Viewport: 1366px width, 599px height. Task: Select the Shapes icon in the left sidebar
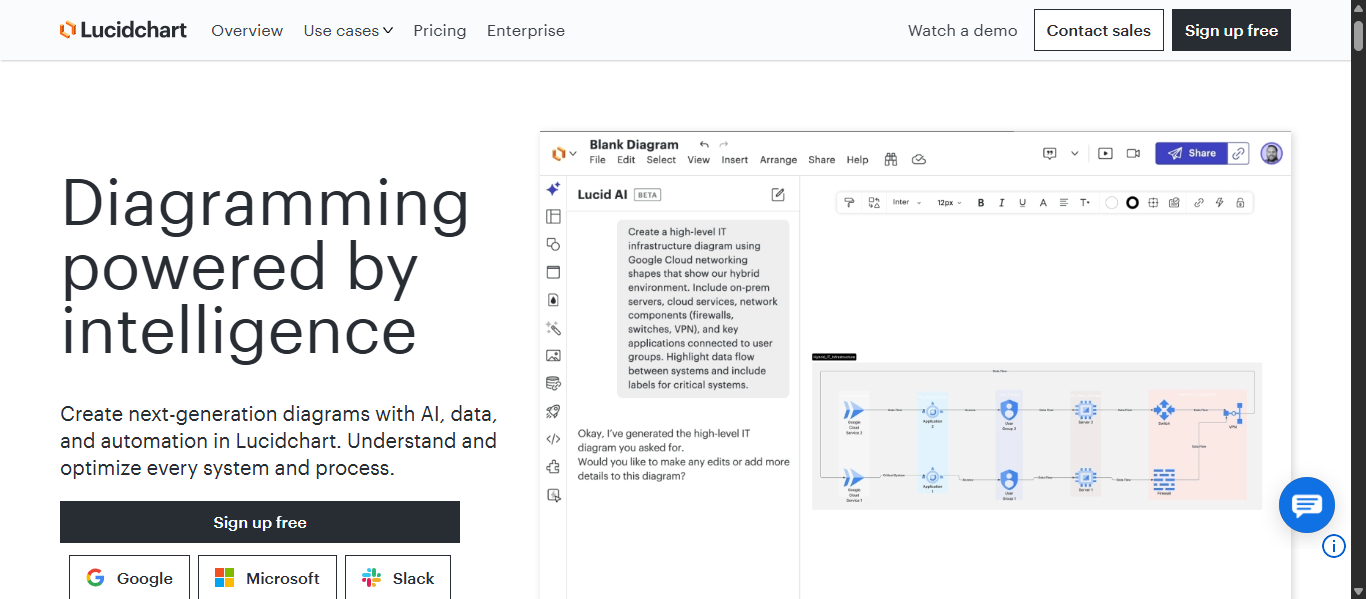pos(553,243)
